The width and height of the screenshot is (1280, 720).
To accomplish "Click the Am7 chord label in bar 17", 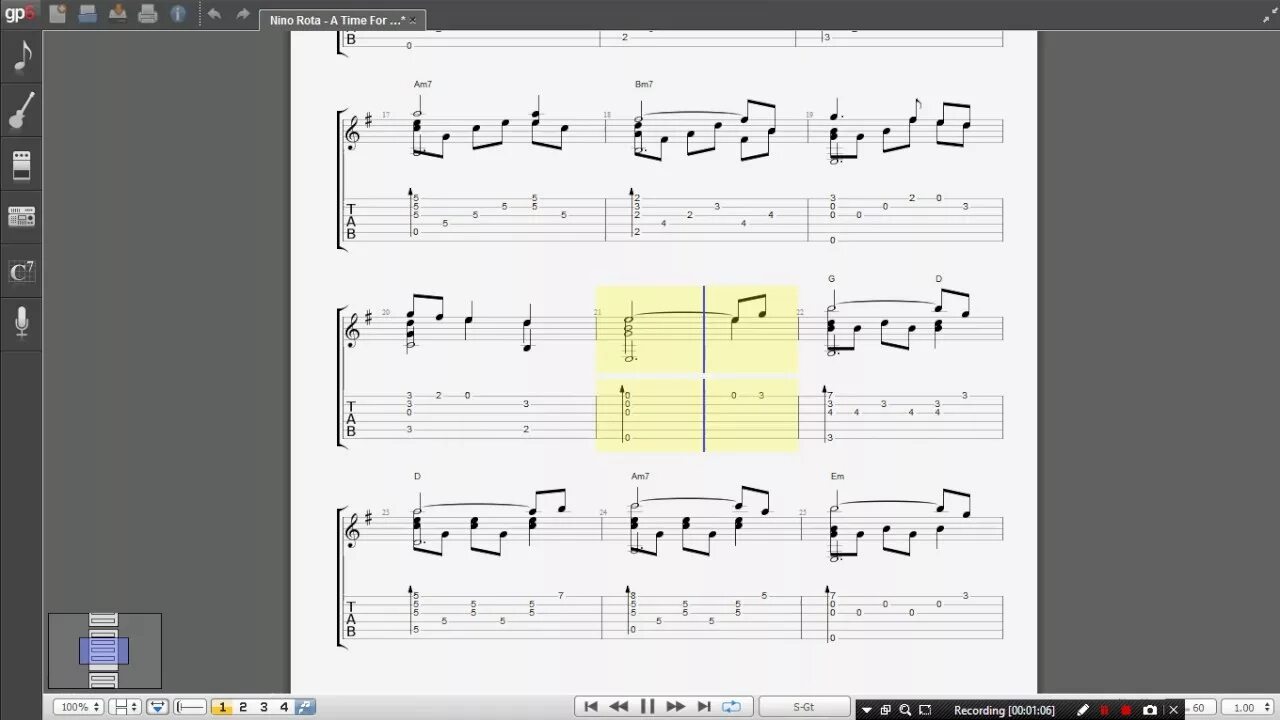I will pos(423,84).
